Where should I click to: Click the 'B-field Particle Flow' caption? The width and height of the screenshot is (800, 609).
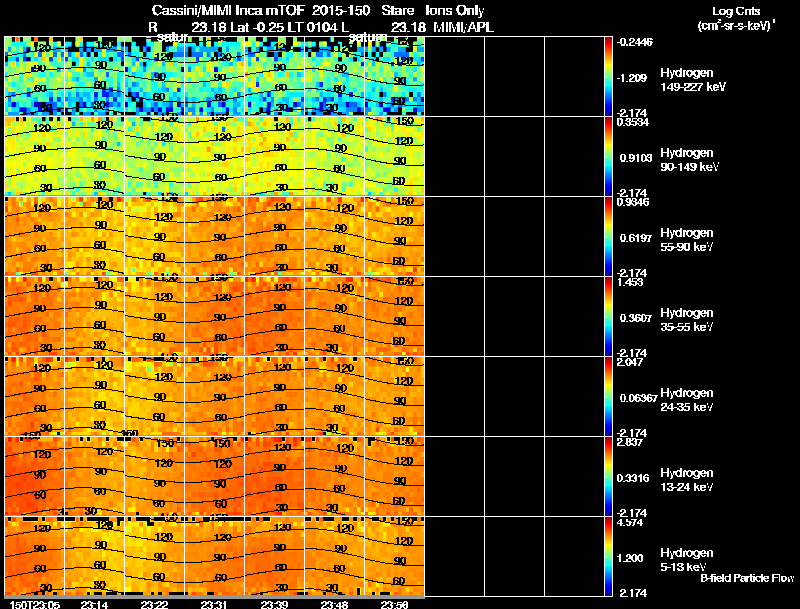[x=747, y=578]
